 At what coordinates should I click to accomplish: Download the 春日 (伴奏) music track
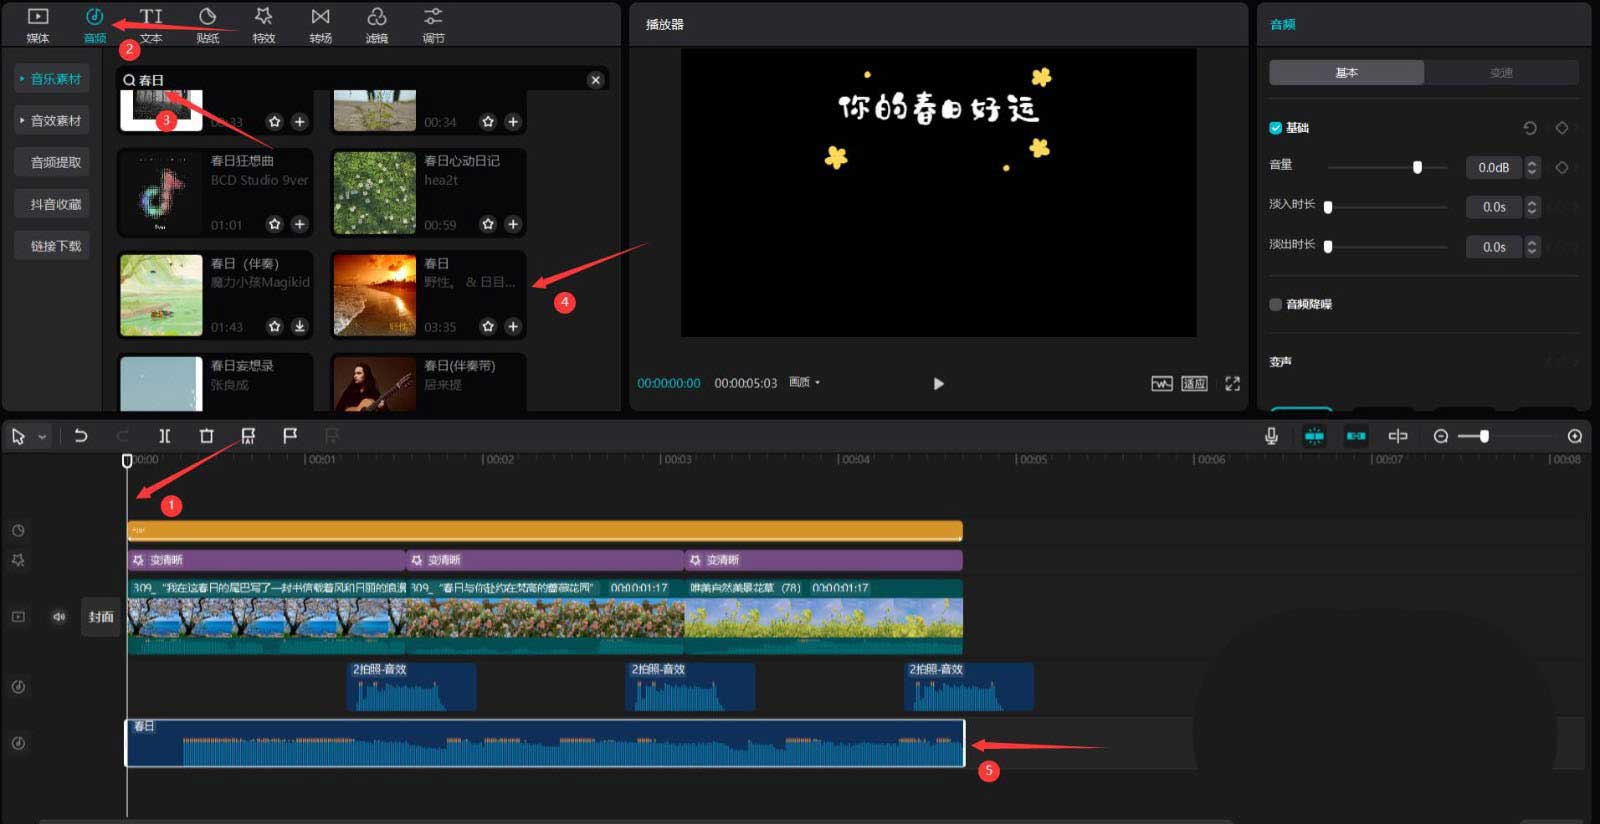pos(299,326)
